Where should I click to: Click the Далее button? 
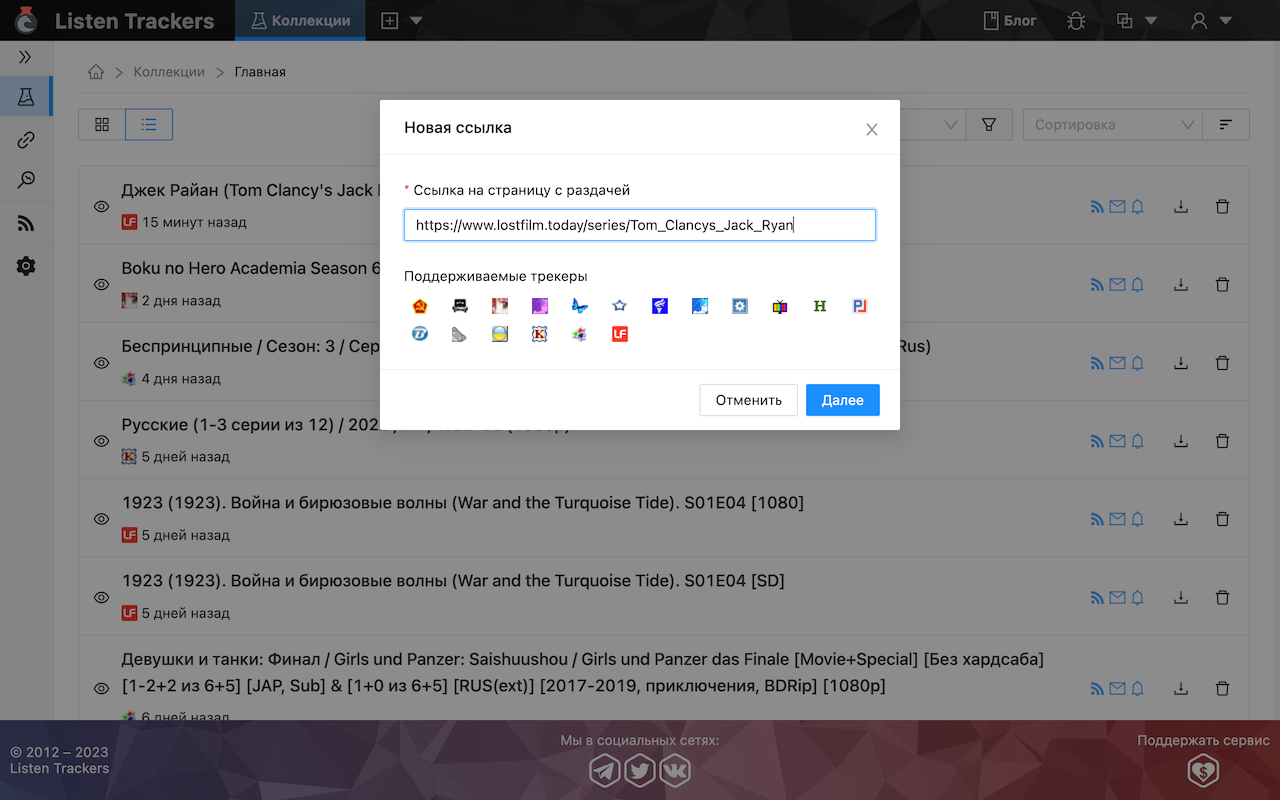[842, 400]
